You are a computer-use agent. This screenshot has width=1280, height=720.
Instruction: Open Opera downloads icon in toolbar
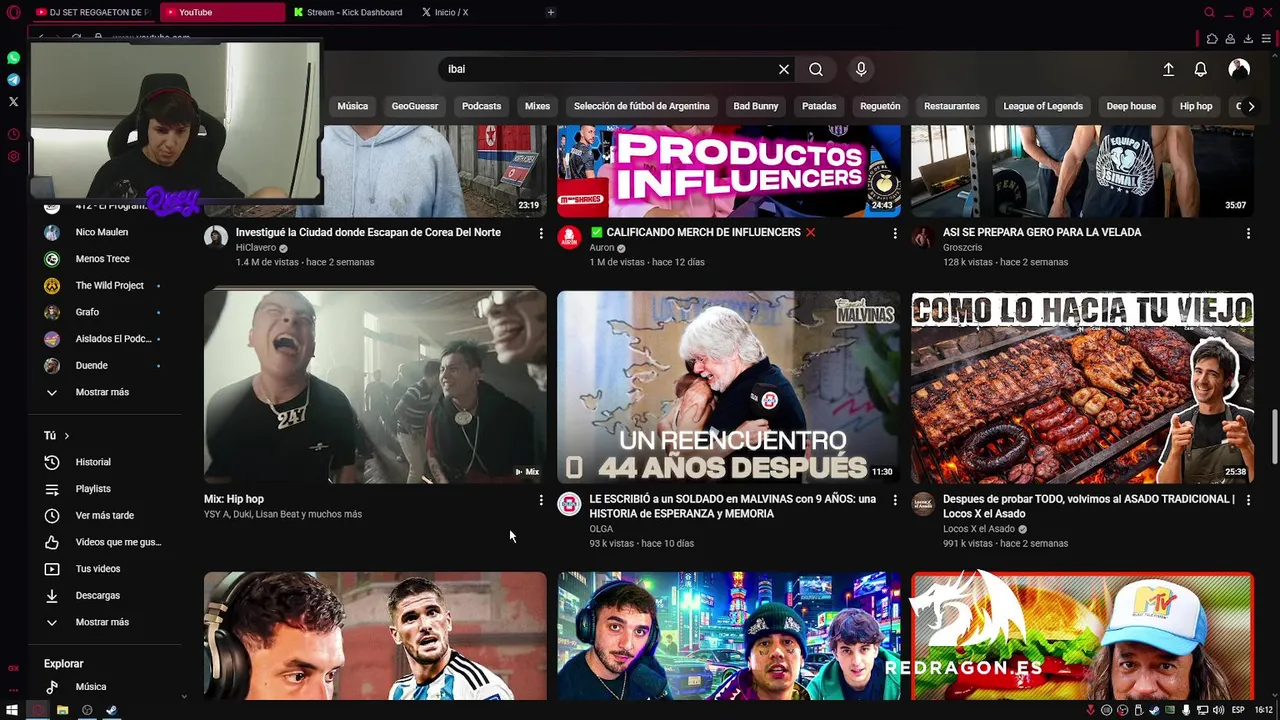(1248, 39)
